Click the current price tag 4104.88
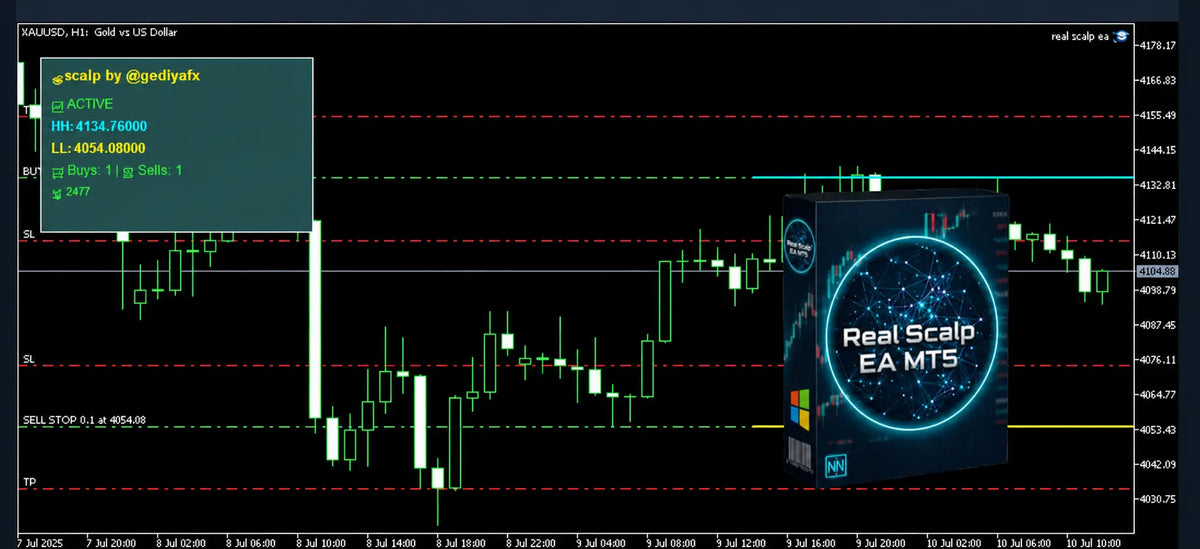1200x549 pixels. [x=1157, y=271]
